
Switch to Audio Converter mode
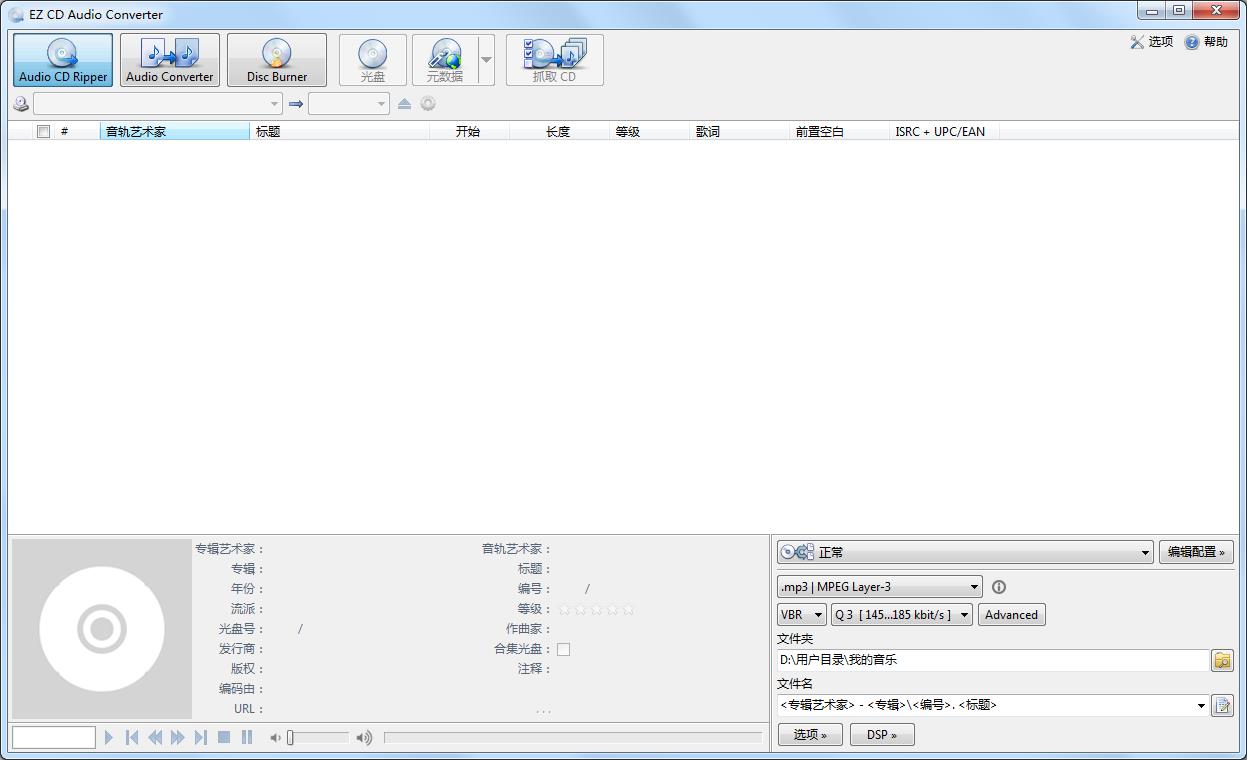(169, 60)
